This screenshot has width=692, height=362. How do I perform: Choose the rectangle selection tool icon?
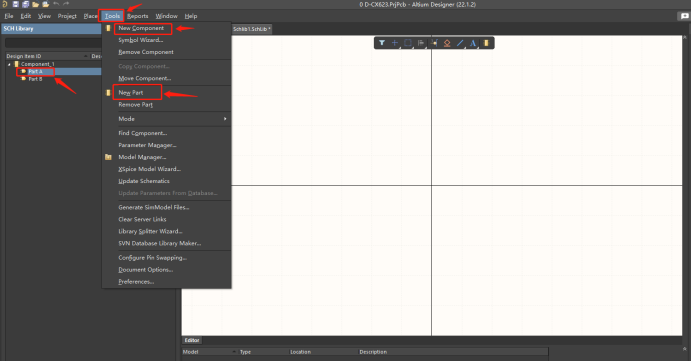(408, 43)
